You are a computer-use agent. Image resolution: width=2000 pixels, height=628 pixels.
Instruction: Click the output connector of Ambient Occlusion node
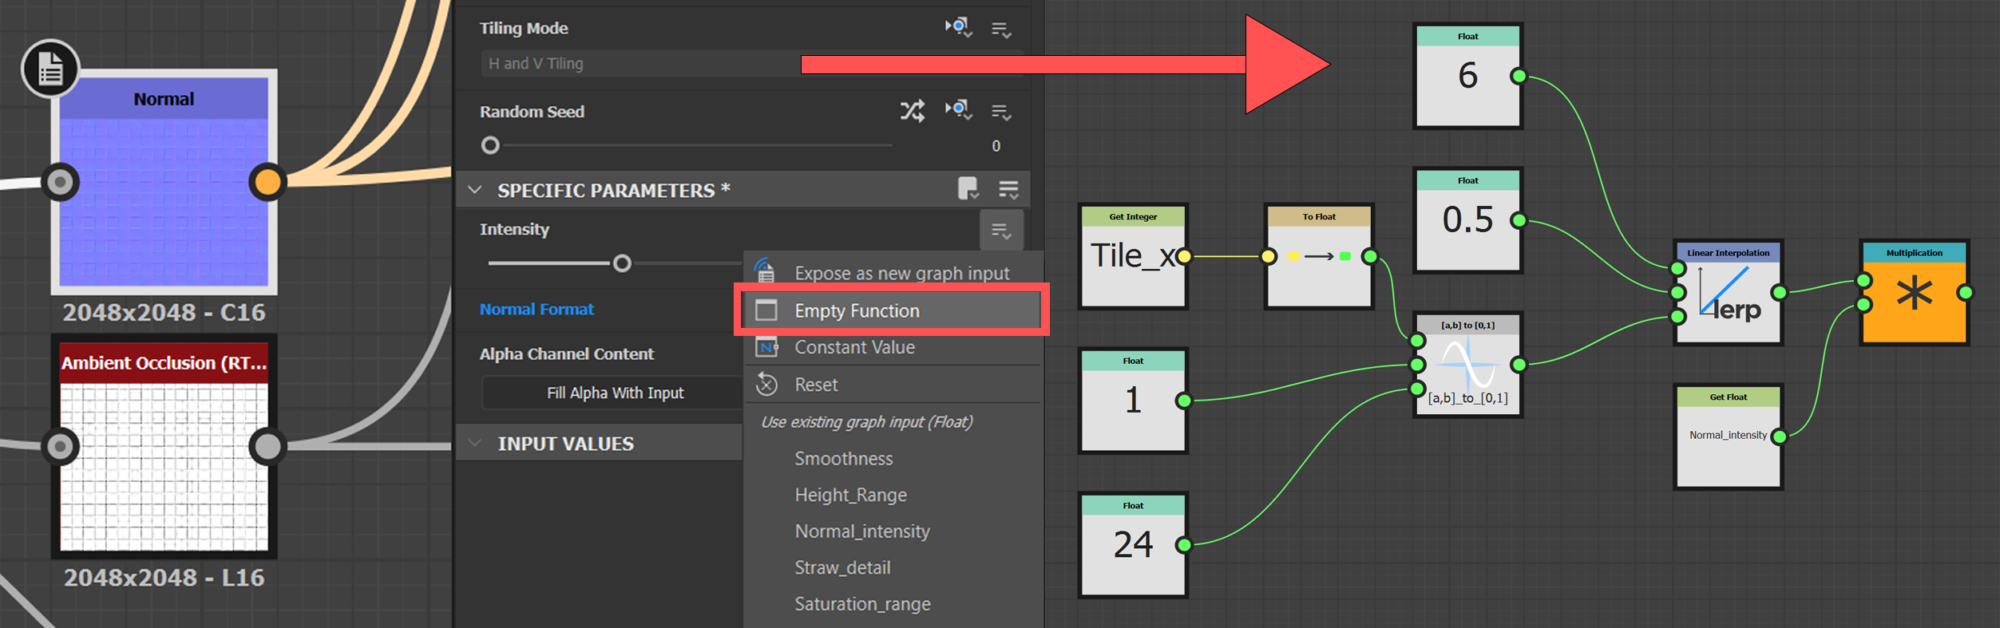coord(267,446)
